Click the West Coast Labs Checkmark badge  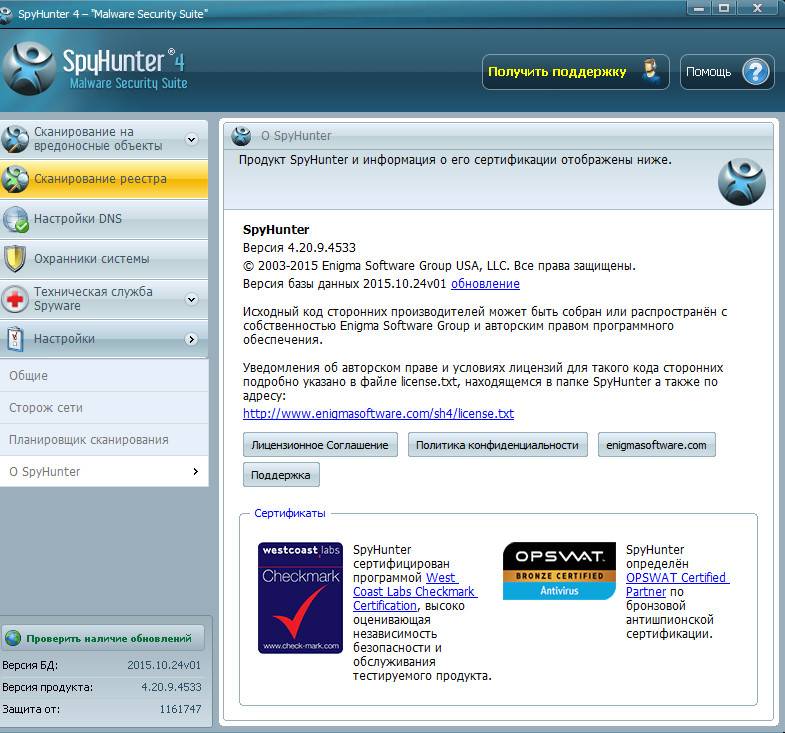pos(300,598)
